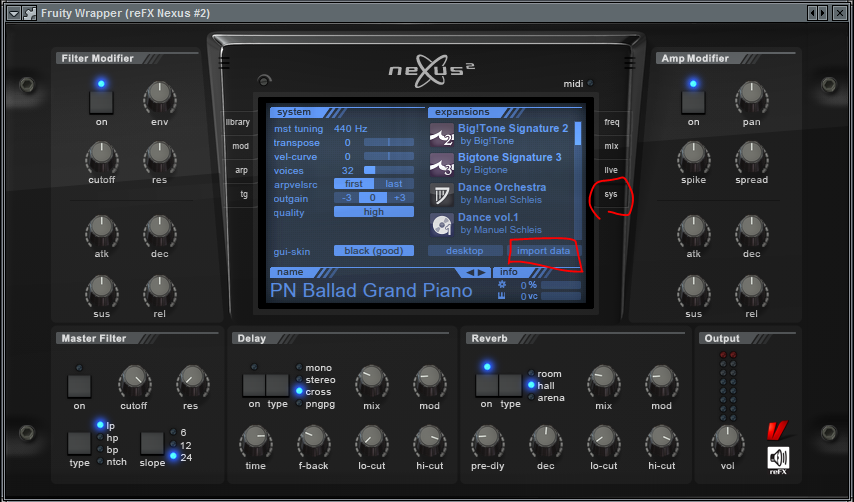Toggle the Filter Modifier on button
This screenshot has width=854, height=502.
[101, 102]
